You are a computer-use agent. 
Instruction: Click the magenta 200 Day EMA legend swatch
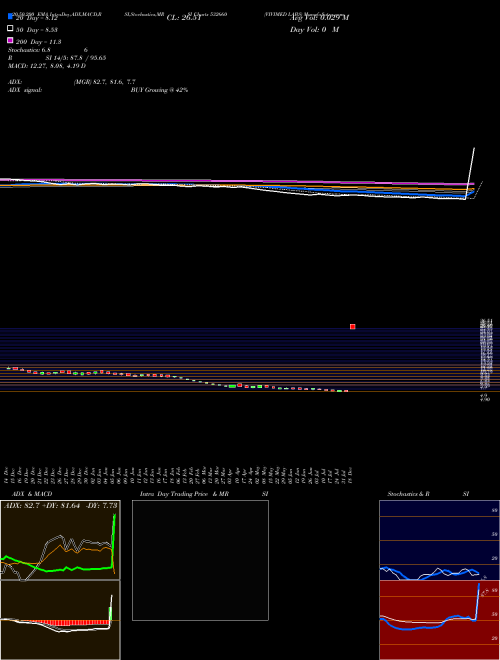10,40
